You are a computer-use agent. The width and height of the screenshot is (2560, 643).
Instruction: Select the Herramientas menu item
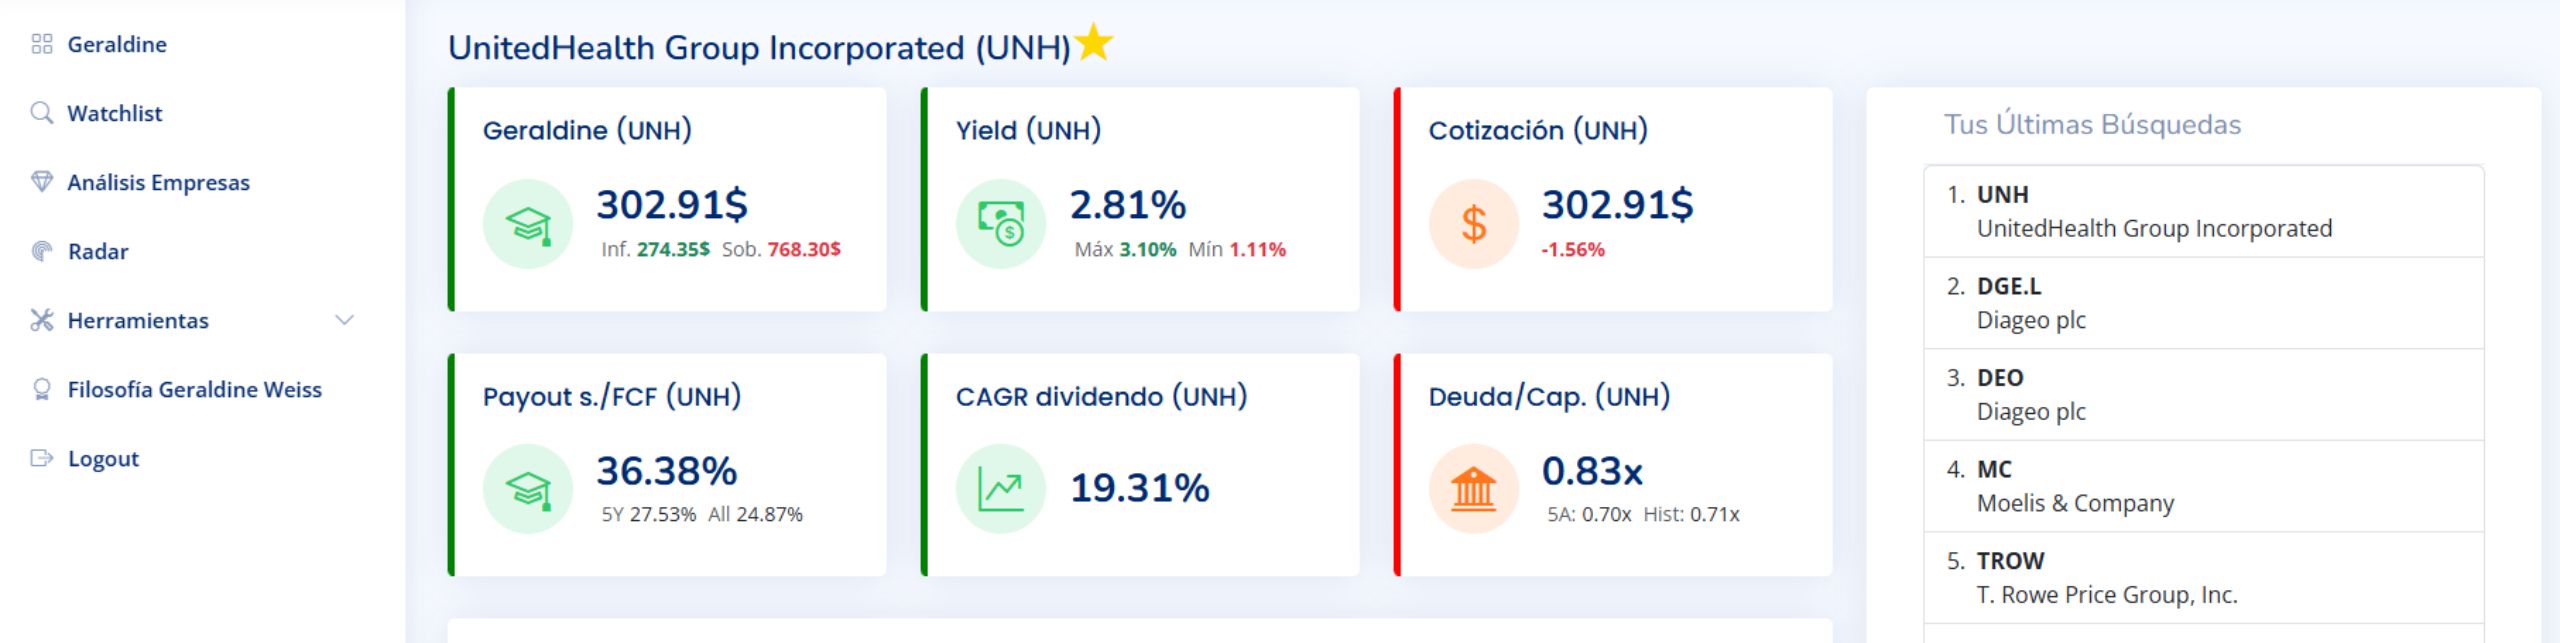click(x=138, y=320)
